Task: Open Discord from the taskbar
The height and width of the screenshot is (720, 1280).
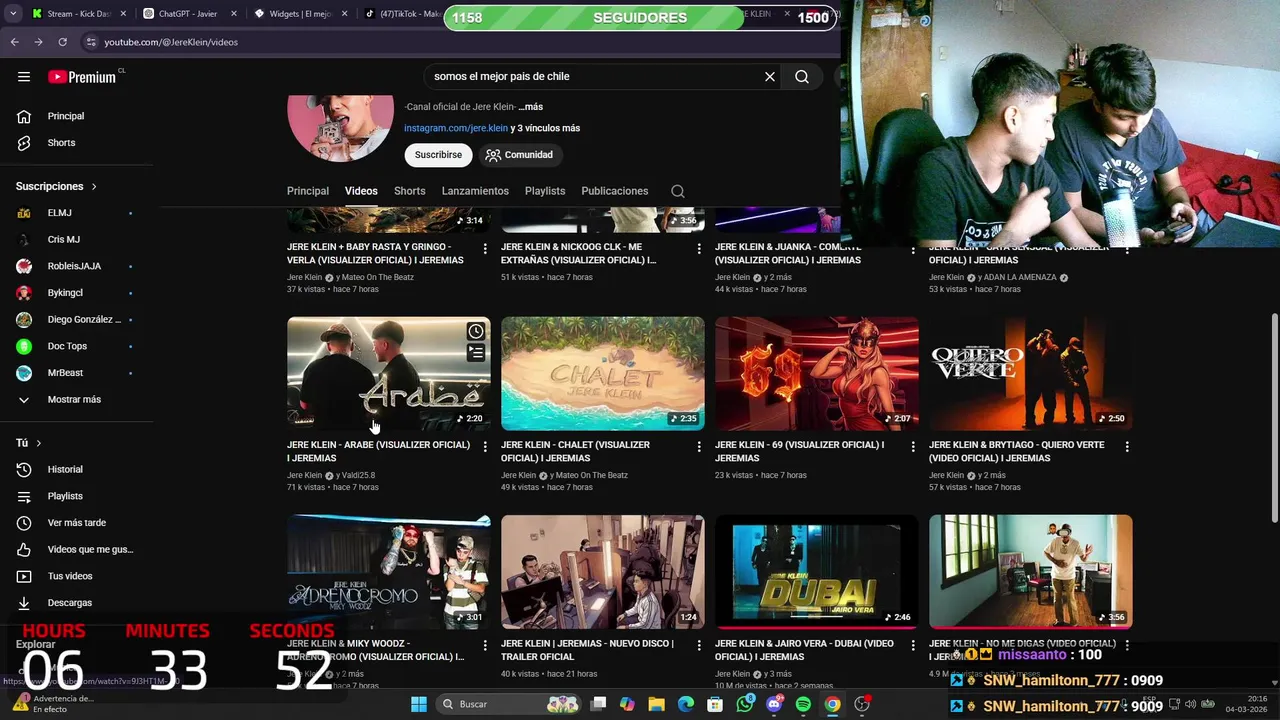Action: click(x=774, y=704)
